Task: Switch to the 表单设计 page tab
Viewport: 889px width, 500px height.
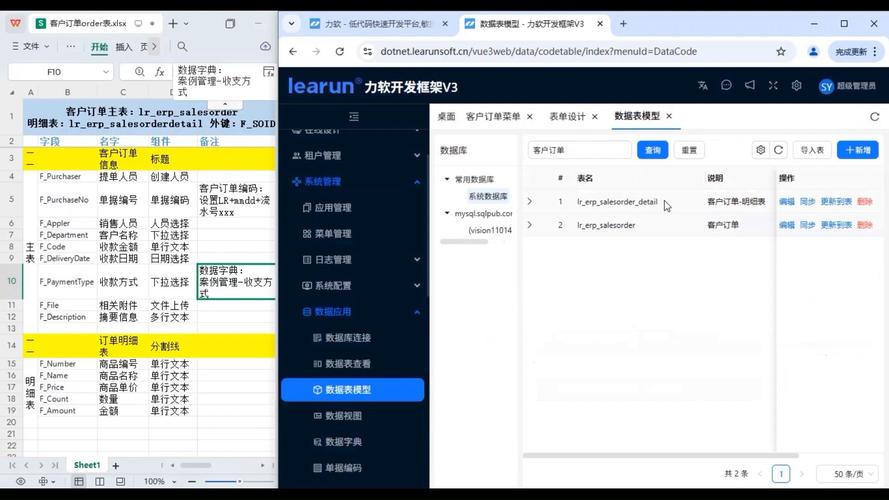Action: click(567, 116)
